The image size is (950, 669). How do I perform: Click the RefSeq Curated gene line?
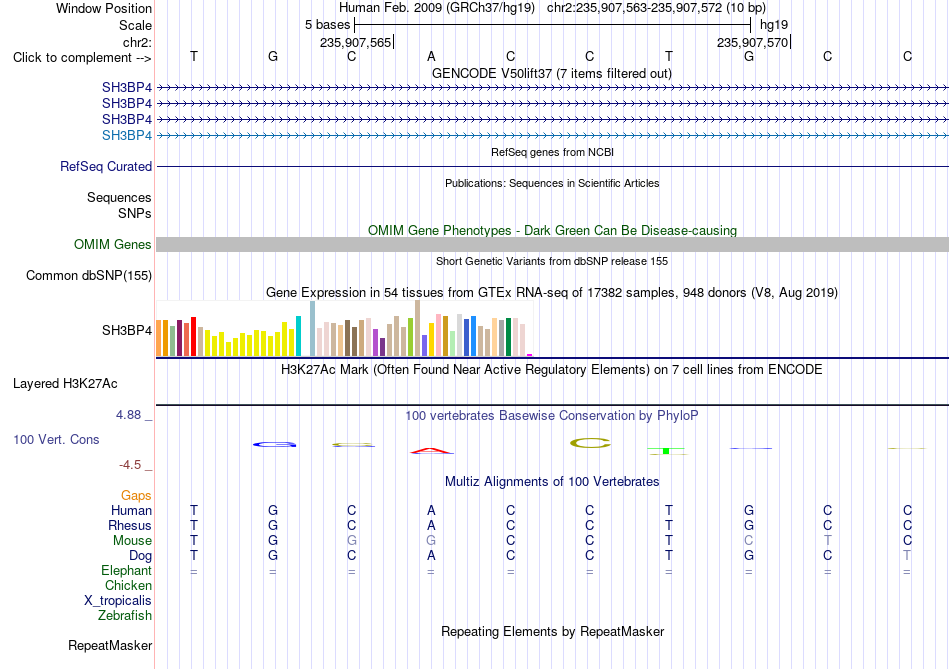point(552,166)
